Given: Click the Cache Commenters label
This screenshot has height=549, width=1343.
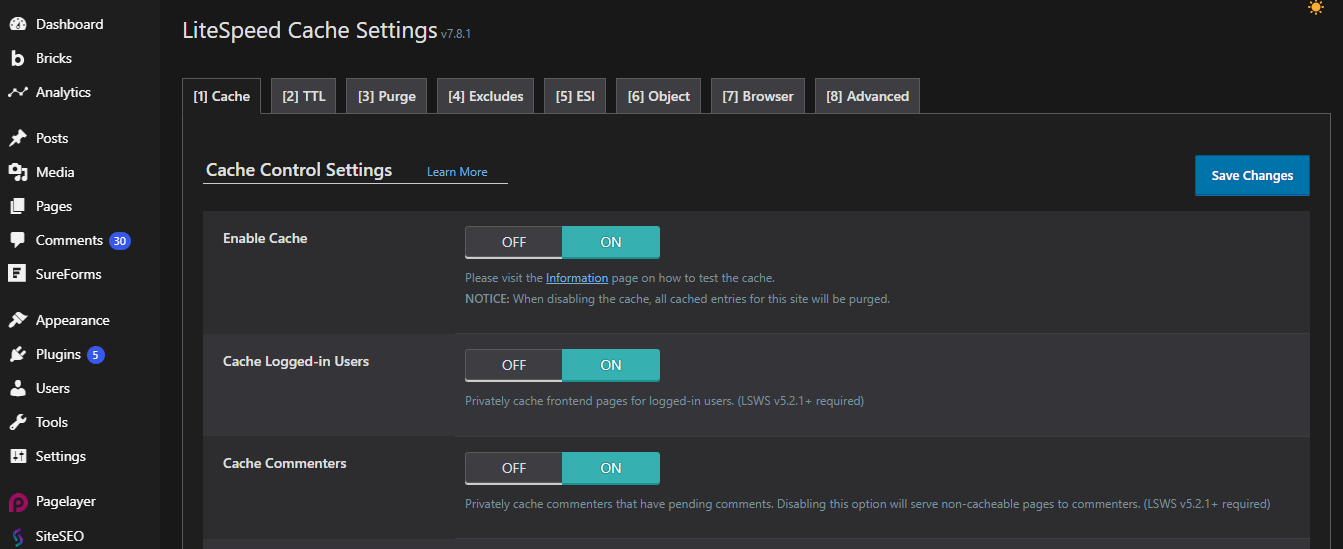Looking at the screenshot, I should [285, 463].
